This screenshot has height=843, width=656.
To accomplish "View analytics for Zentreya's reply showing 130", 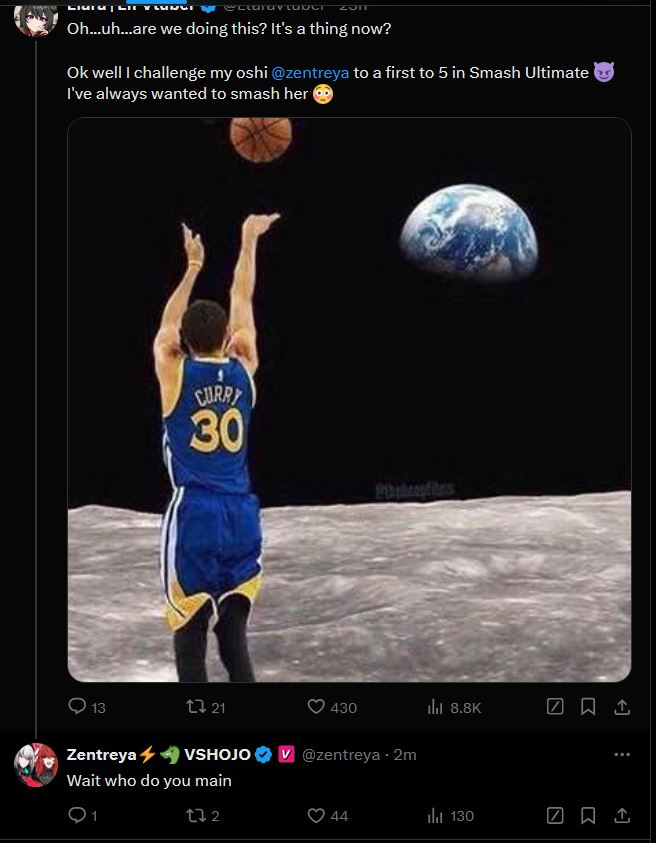I will (436, 815).
